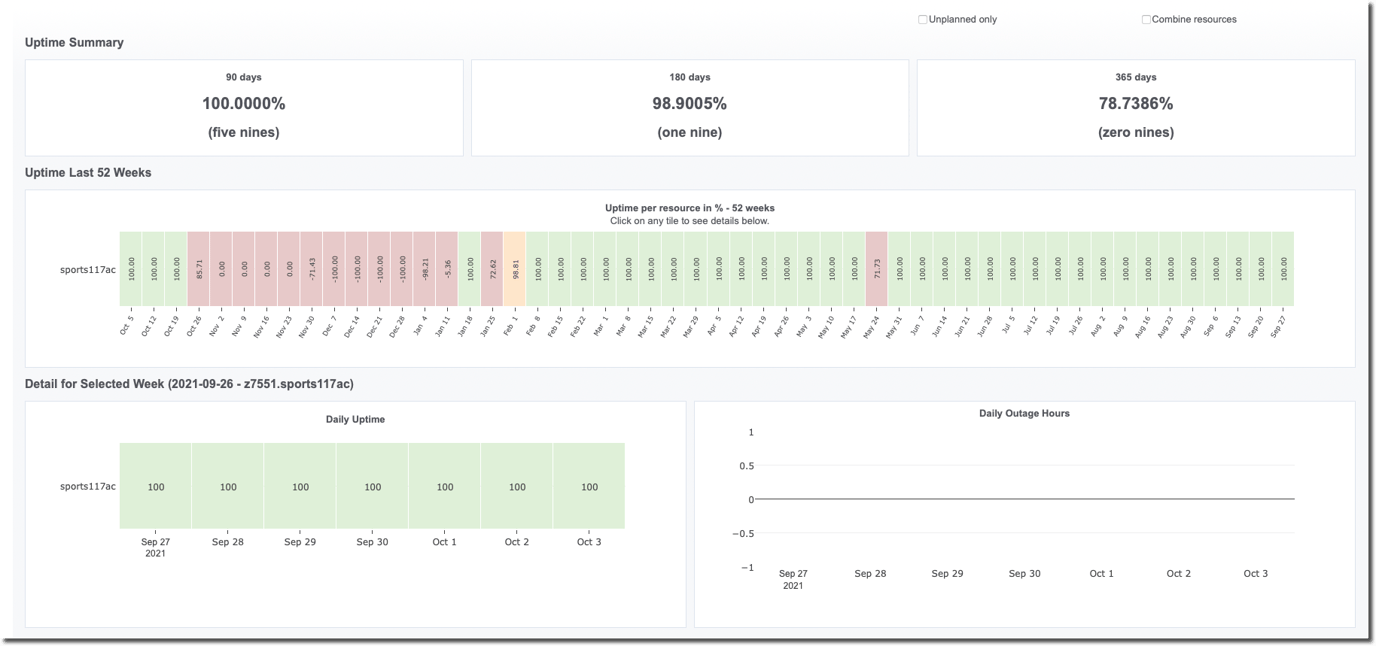Click Monday's 100 bar in Daily Uptime

(154, 485)
